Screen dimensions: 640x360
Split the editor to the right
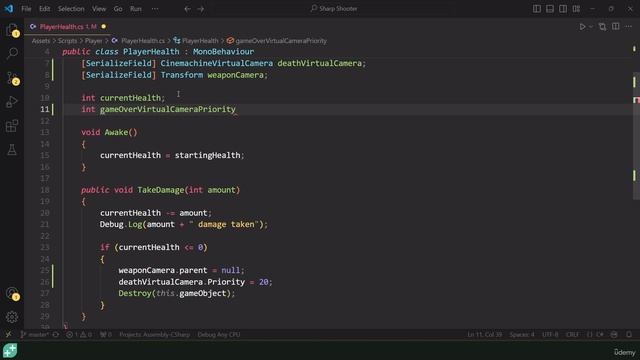[x=616, y=27]
